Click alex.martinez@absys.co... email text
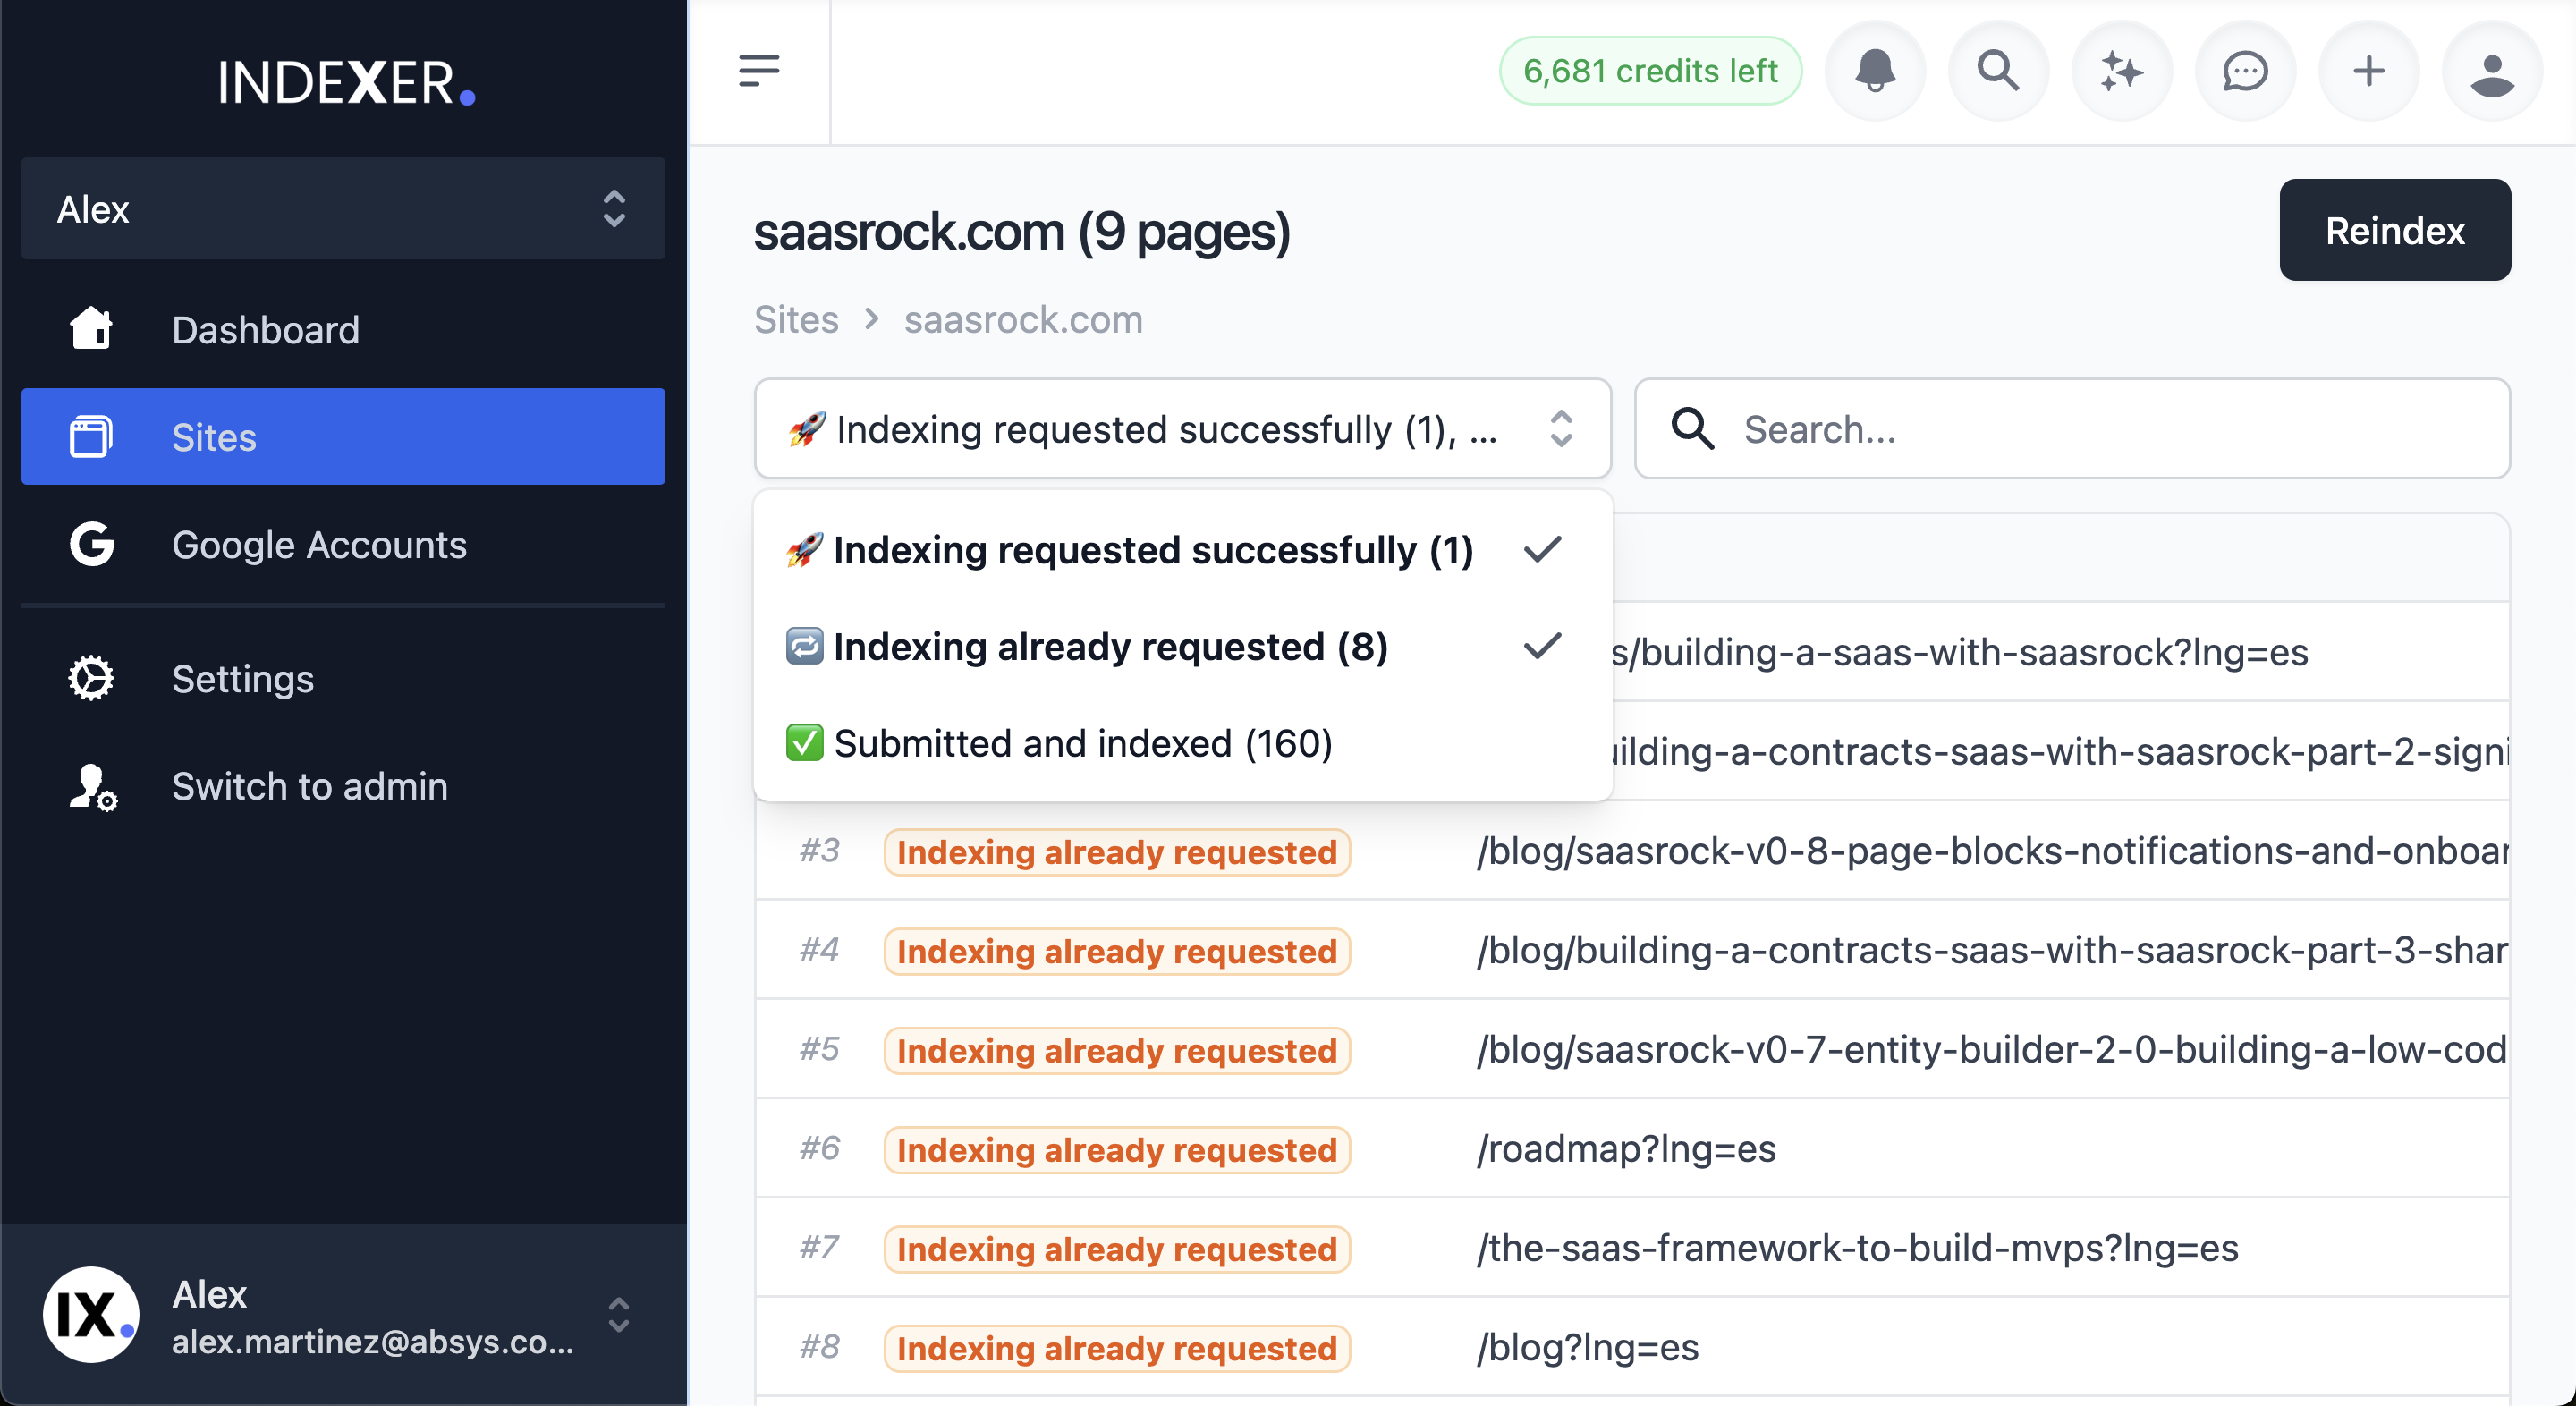 (373, 1342)
